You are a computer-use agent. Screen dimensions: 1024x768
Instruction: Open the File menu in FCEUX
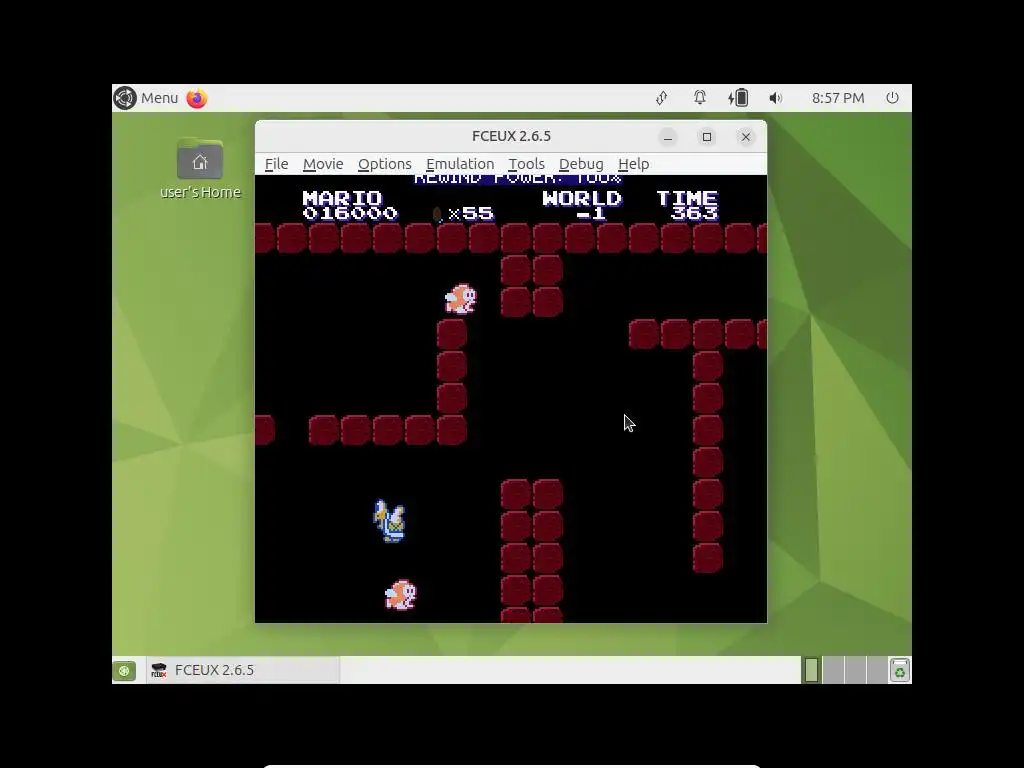[276, 164]
